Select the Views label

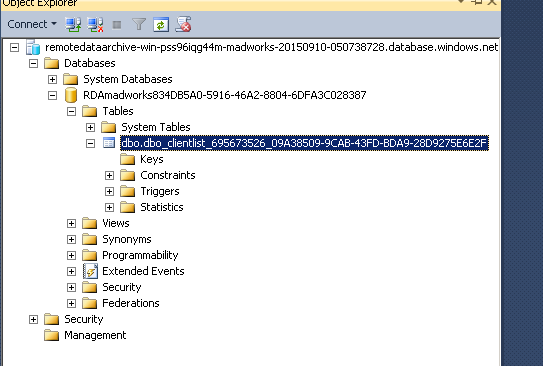(116, 223)
